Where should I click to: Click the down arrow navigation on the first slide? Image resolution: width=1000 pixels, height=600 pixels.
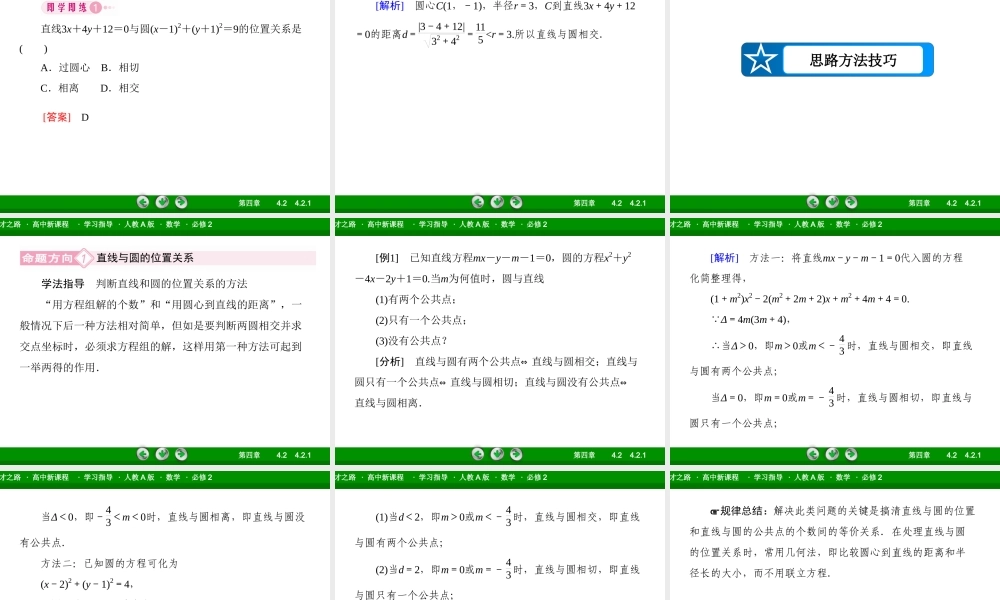coord(162,203)
